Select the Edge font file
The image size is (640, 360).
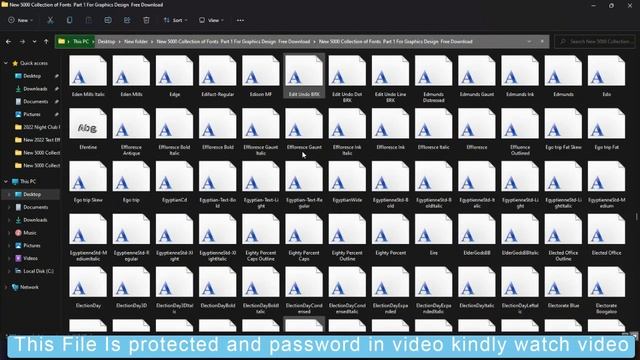tap(175, 76)
